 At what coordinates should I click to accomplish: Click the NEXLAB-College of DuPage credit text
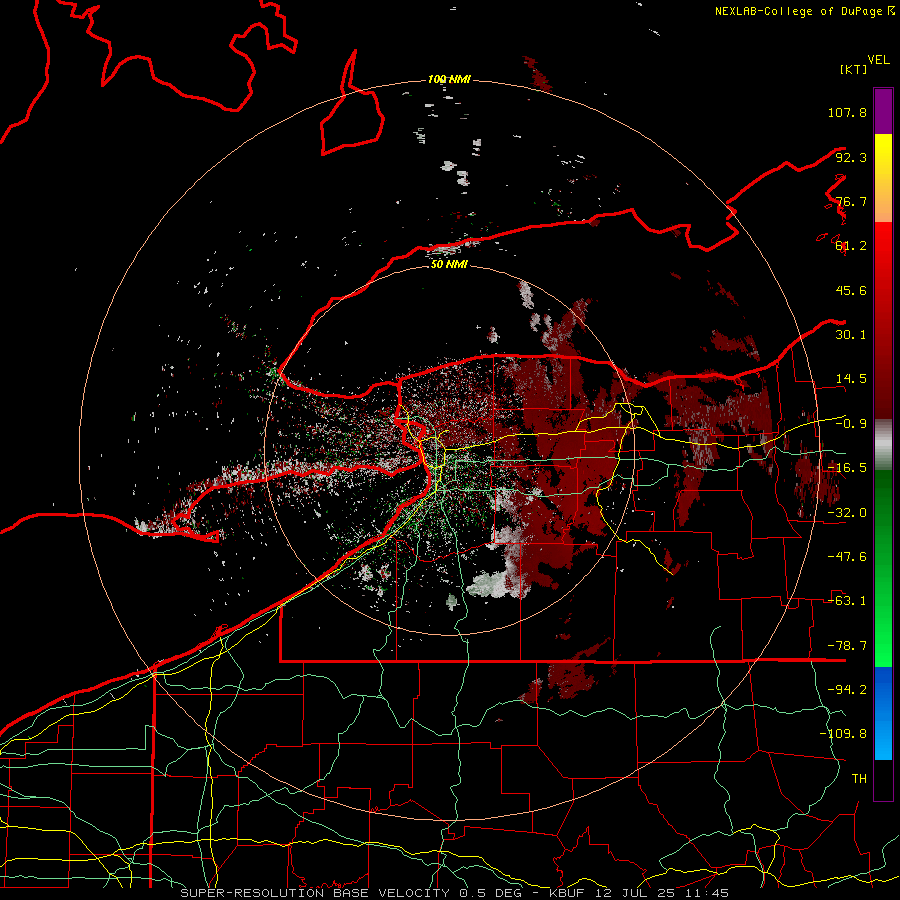pos(798,11)
